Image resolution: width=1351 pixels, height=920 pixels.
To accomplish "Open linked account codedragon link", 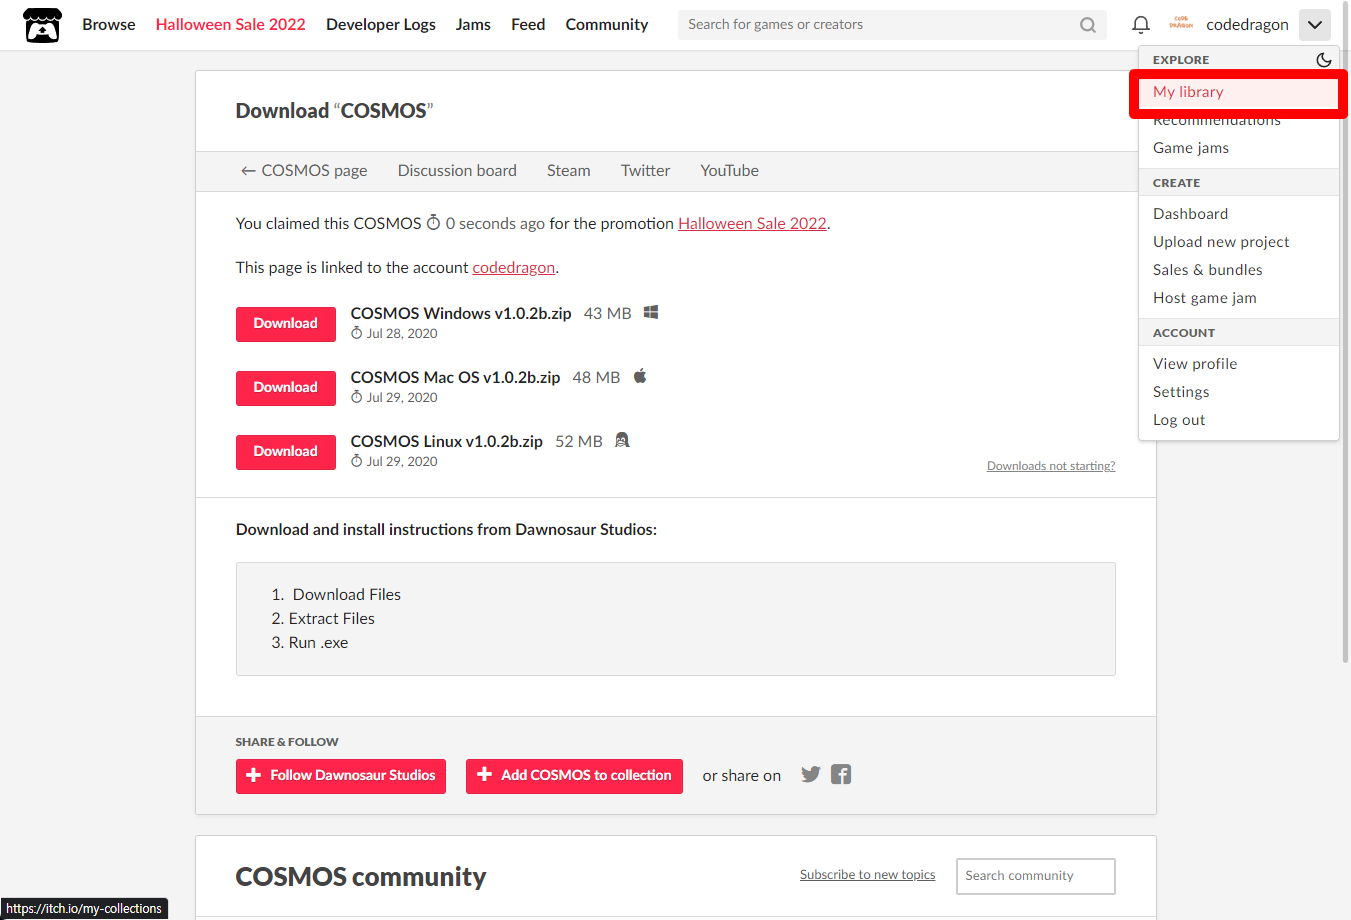I will click(x=513, y=268).
